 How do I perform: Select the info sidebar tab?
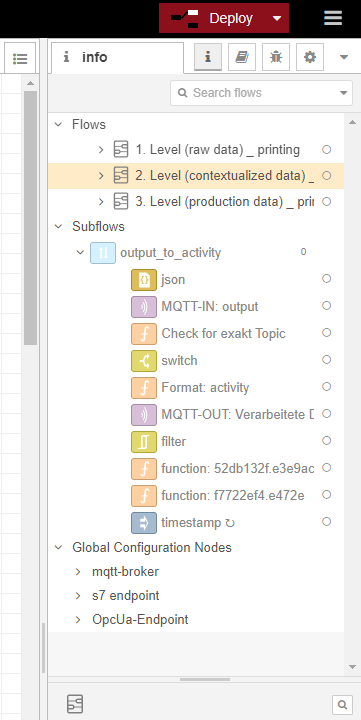pos(117,57)
